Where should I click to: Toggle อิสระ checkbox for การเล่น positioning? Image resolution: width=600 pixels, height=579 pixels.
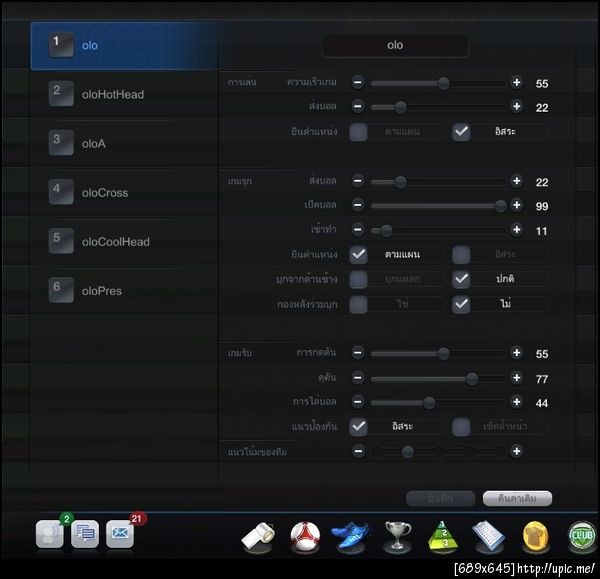(461, 132)
